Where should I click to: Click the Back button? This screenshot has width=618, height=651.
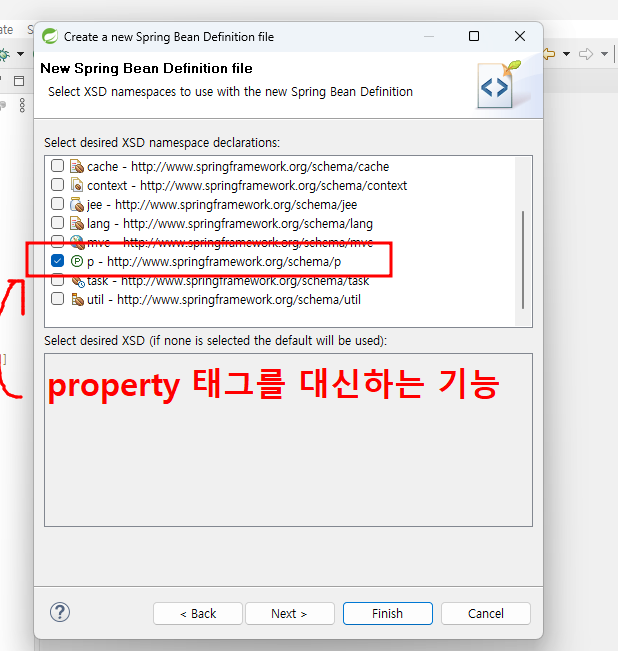[198, 614]
